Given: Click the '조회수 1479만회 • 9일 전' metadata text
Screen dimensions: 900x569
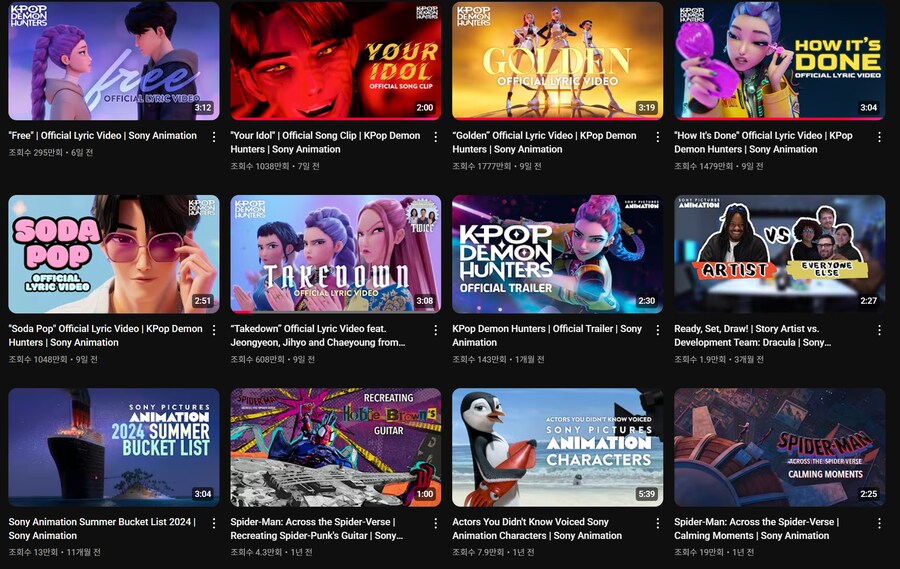Looking at the screenshot, I should point(719,167).
